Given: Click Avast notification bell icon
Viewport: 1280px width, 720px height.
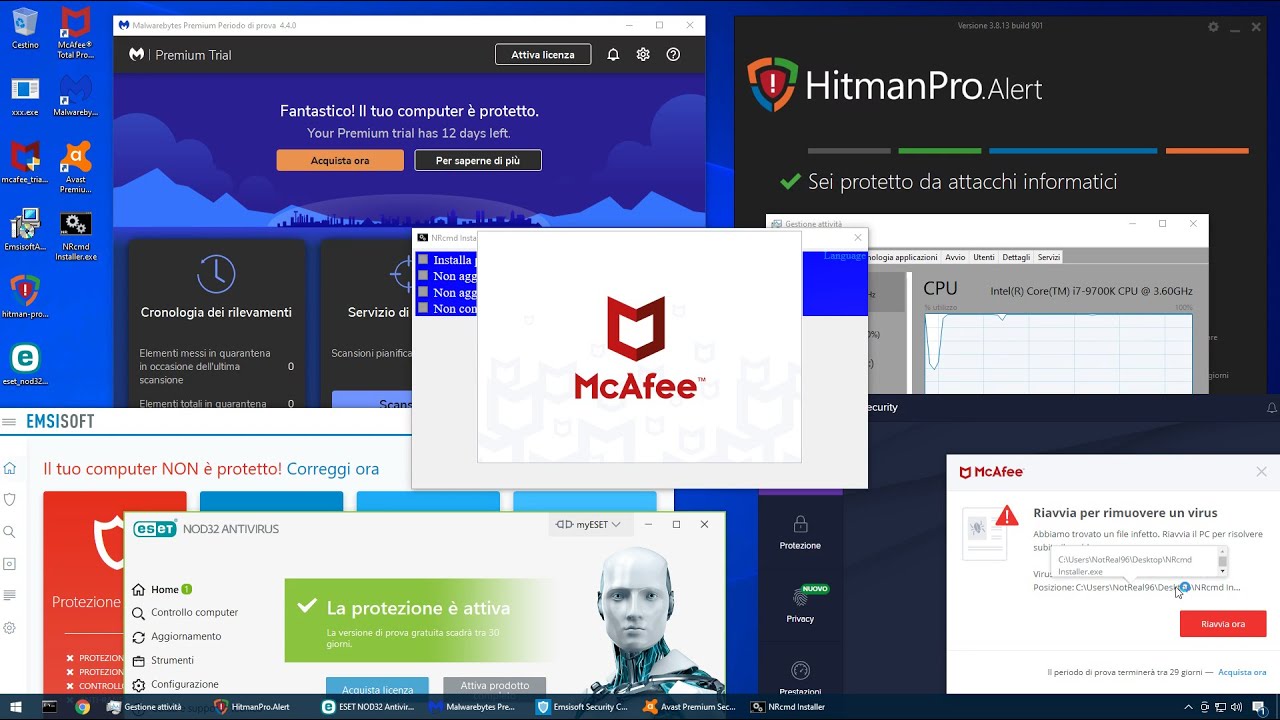Looking at the screenshot, I should (x=1272, y=407).
